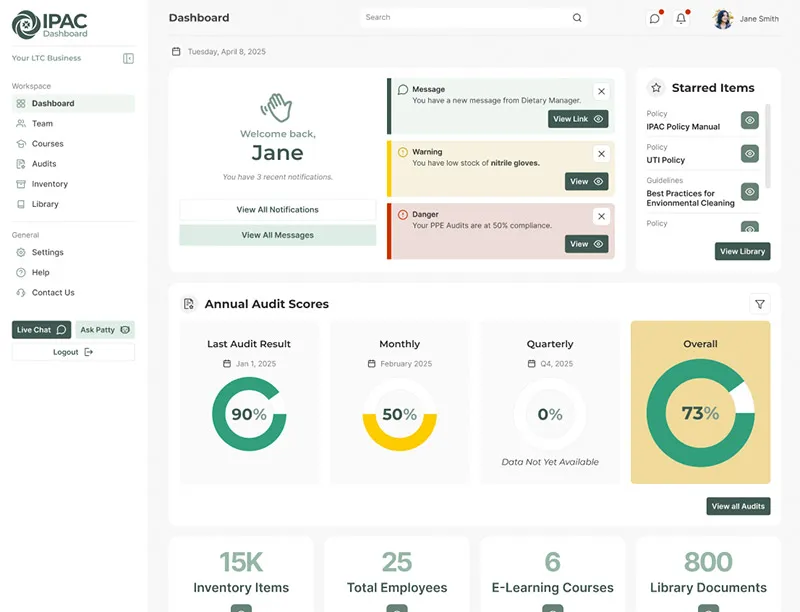Screen dimensions: 800x612
Task: Log out using the Logout button
Action: (73, 352)
